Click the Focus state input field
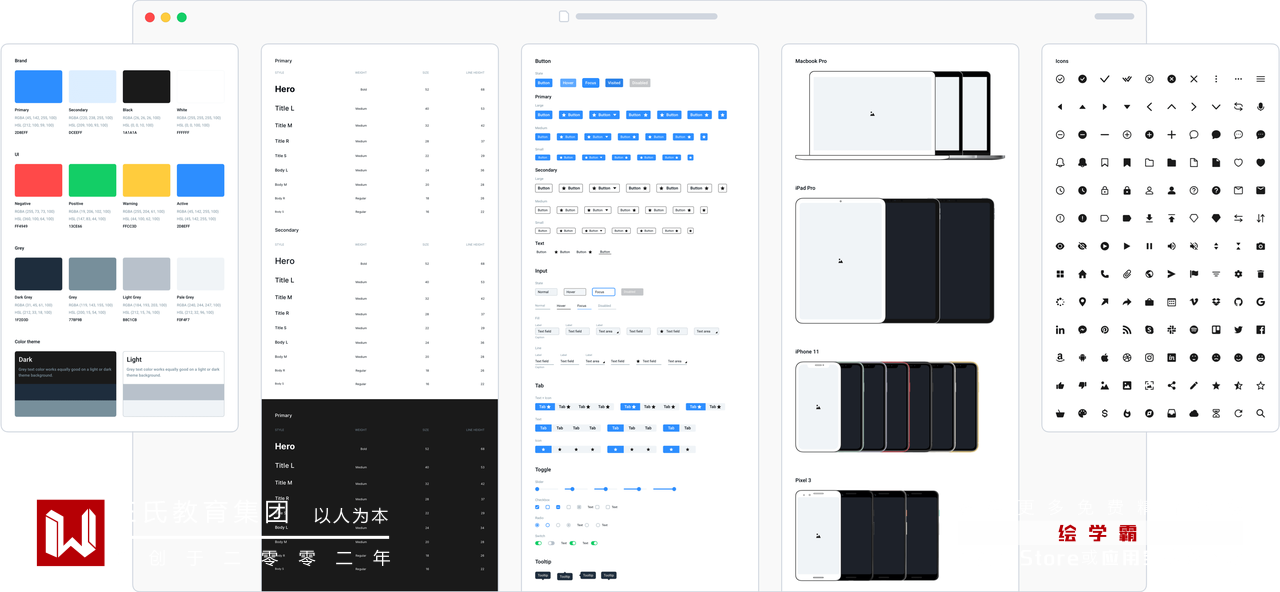This screenshot has width=1280, height=592. (603, 292)
